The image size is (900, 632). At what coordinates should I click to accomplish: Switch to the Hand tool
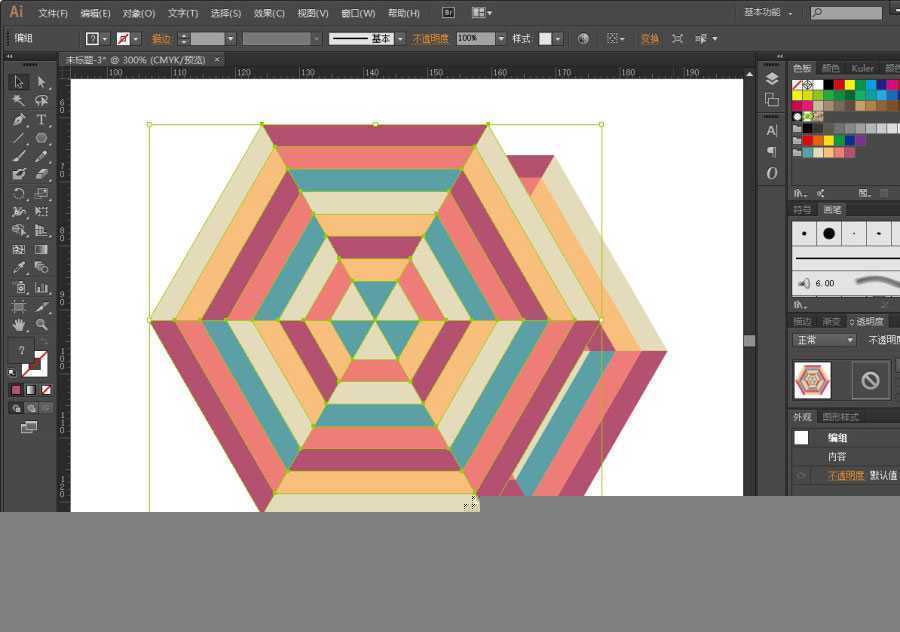coord(18,325)
